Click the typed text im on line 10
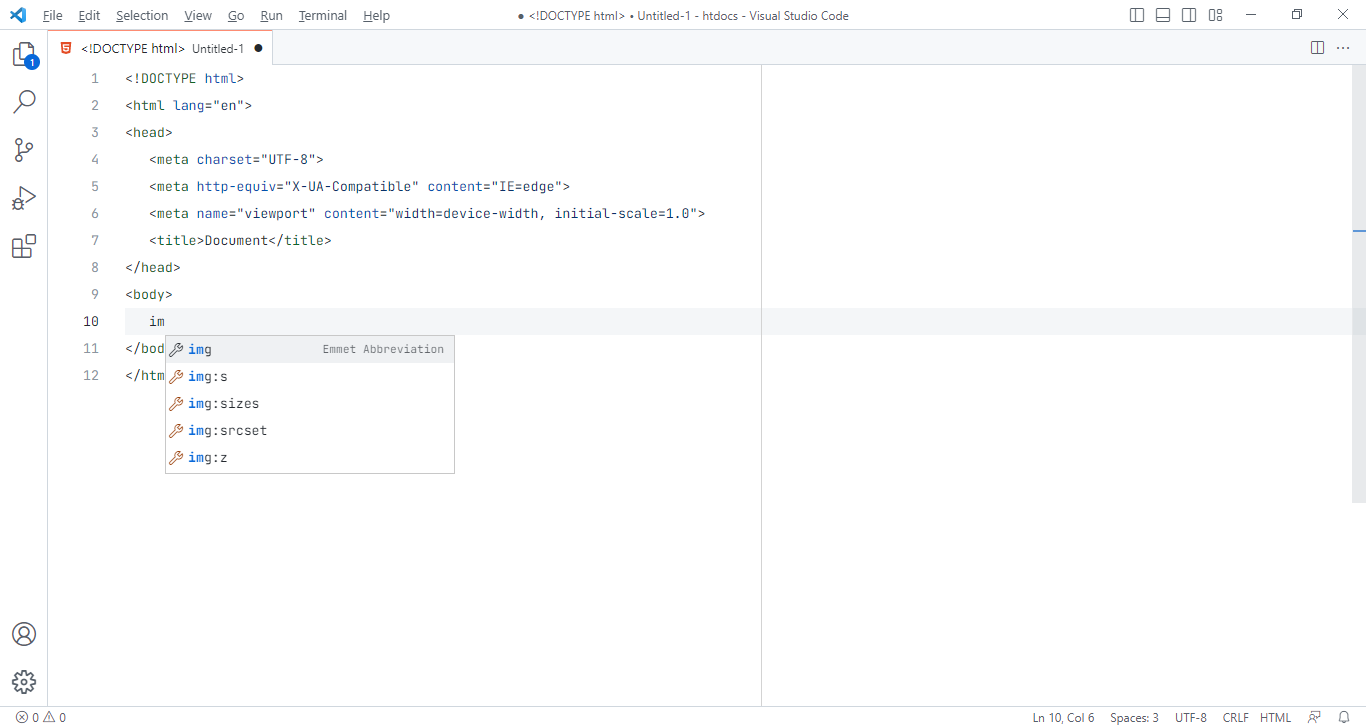 tap(157, 321)
